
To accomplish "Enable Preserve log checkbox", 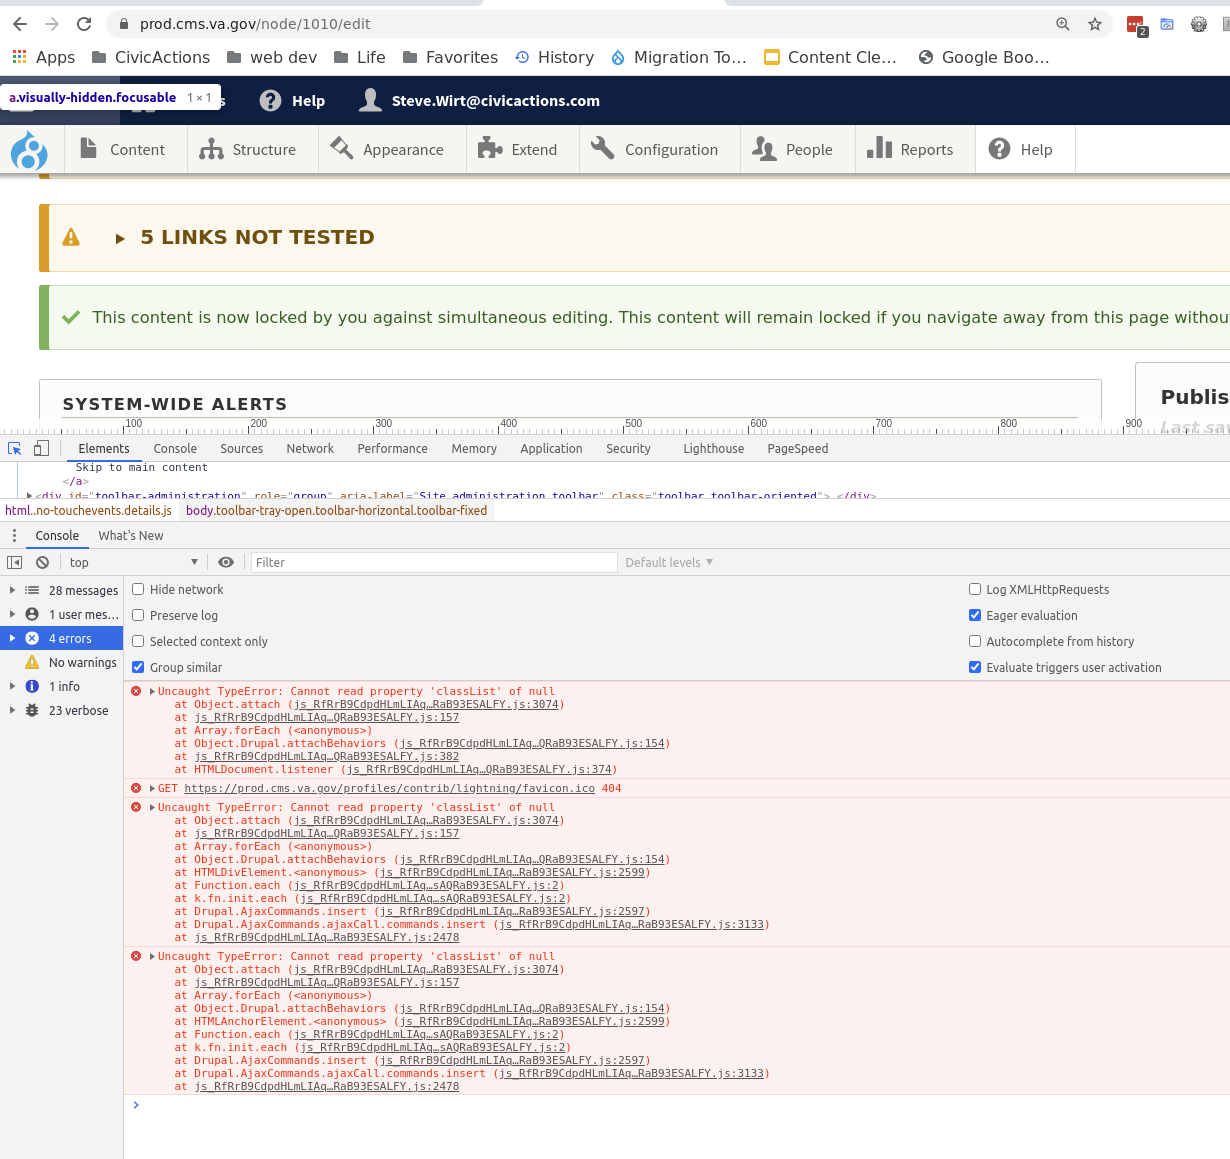I will [x=138, y=616].
